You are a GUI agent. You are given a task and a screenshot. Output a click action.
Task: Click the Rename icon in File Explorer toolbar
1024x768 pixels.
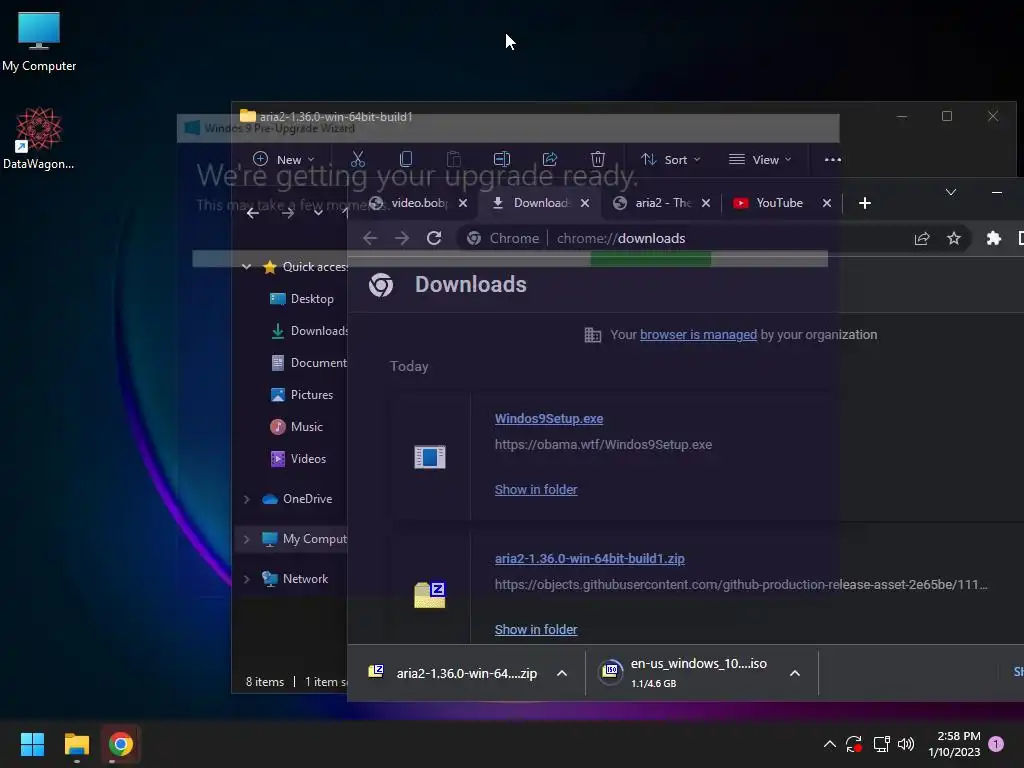point(502,159)
